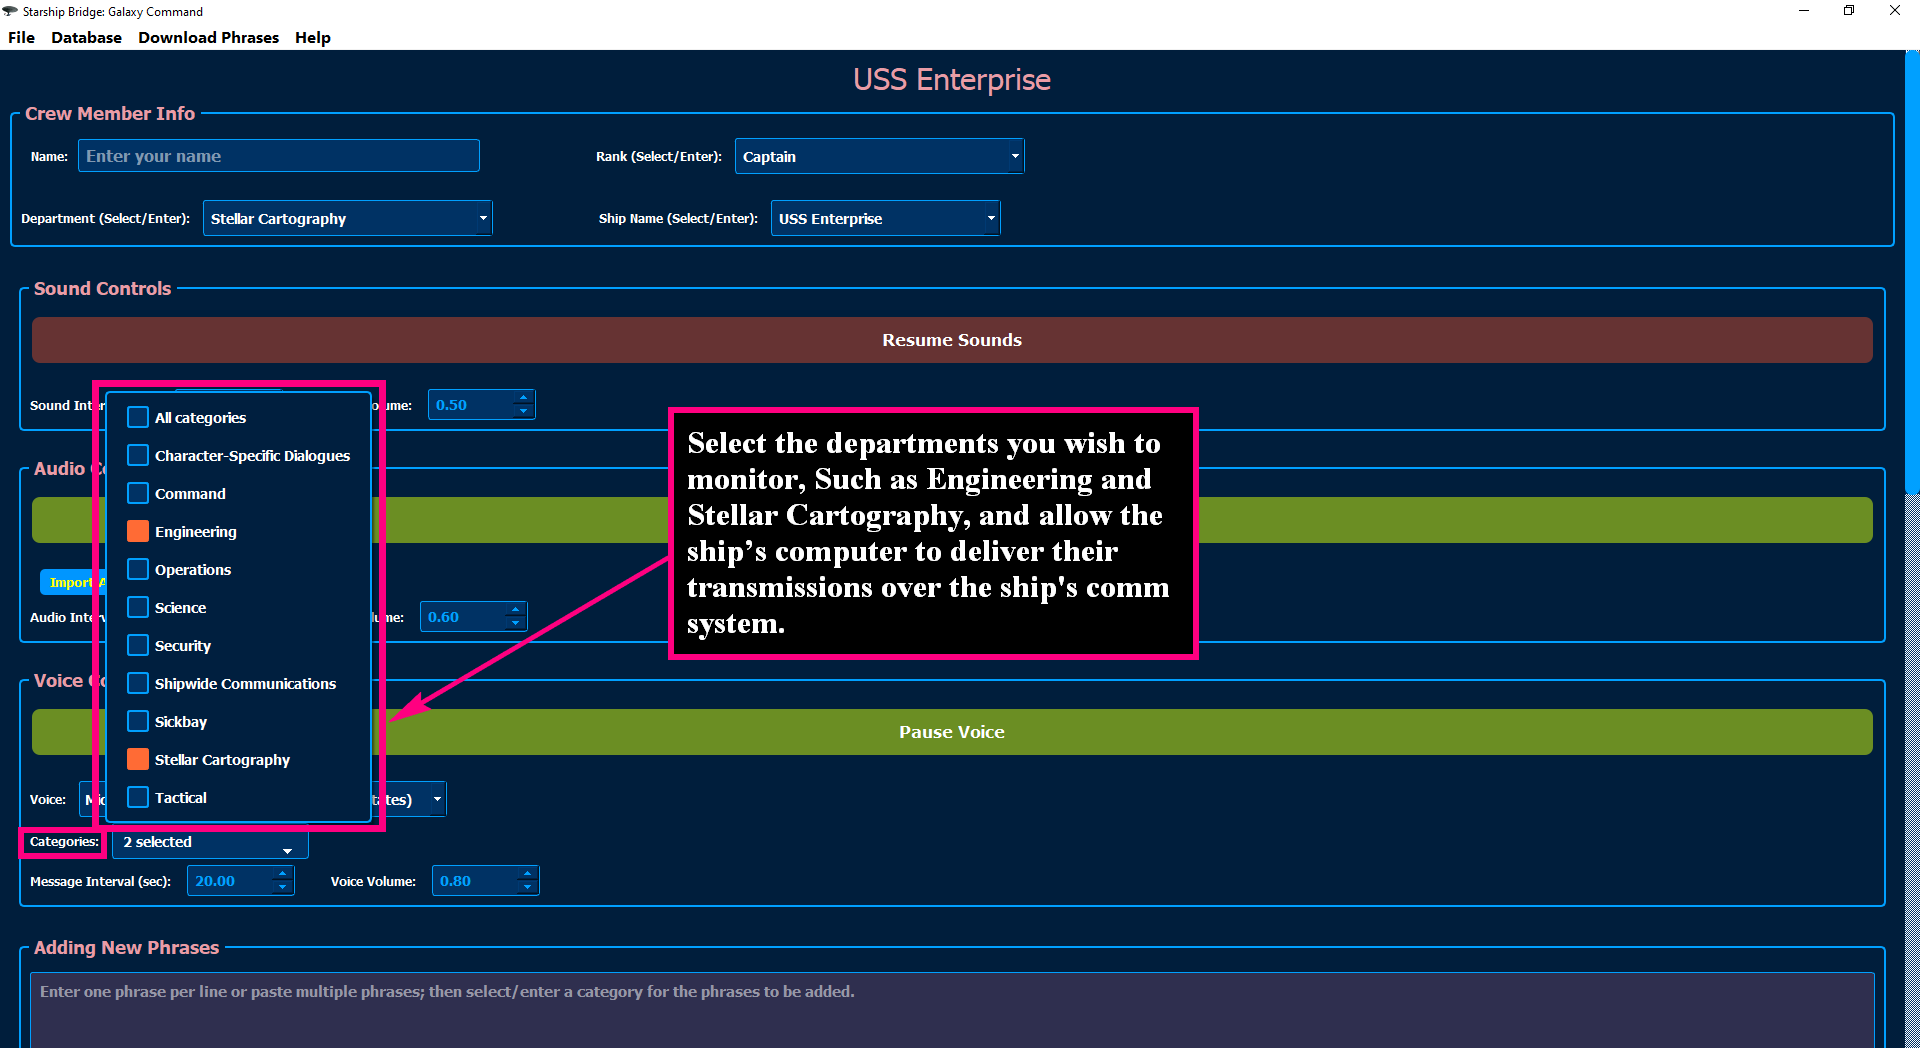The height and width of the screenshot is (1048, 1920).
Task: Uncheck the Engineering category
Action: point(137,531)
